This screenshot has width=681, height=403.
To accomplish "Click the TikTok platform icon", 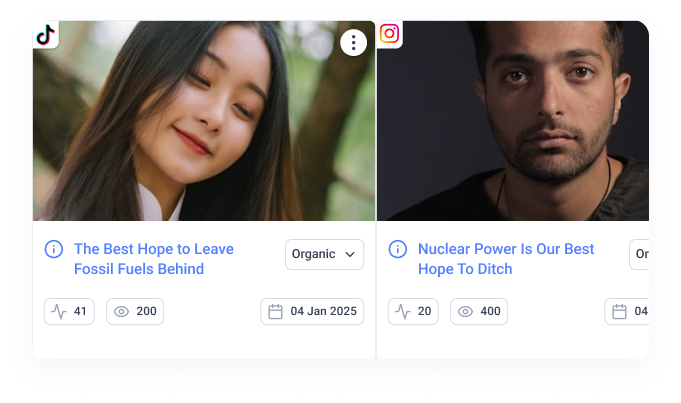I will (45, 34).
